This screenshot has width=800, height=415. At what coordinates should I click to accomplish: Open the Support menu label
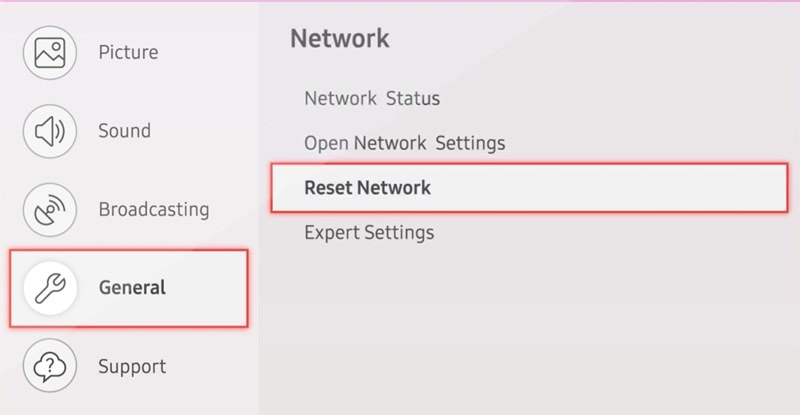tap(132, 367)
